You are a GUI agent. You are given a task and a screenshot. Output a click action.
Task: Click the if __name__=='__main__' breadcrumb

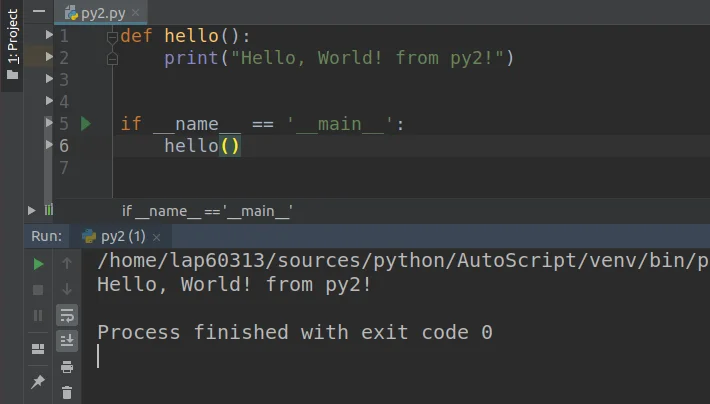pos(206,211)
